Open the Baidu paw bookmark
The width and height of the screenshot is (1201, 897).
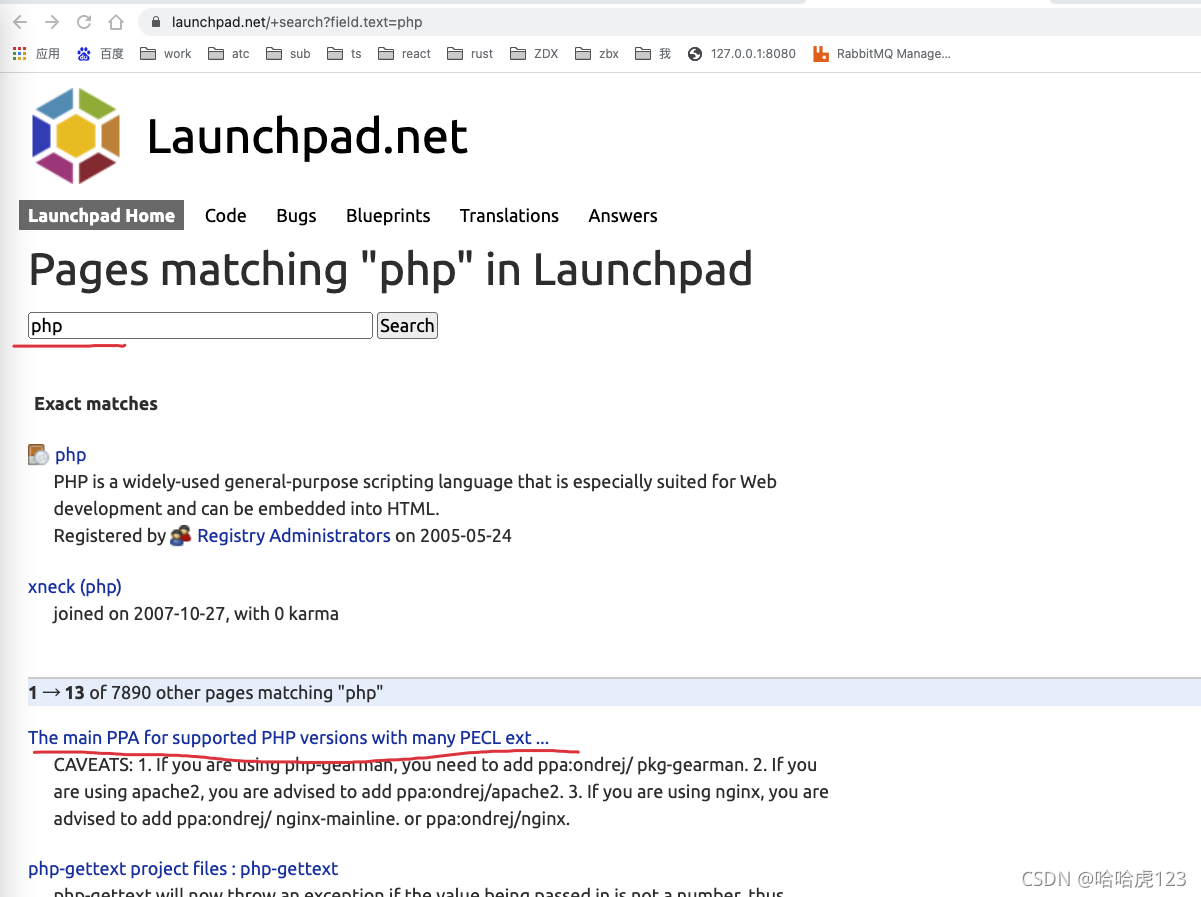click(84, 54)
